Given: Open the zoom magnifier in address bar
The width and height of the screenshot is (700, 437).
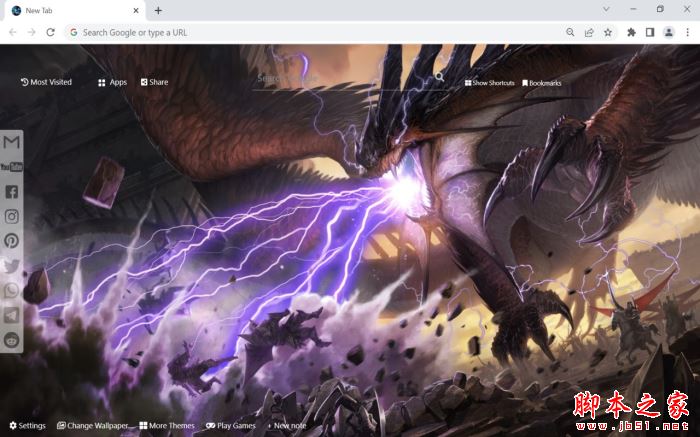Looking at the screenshot, I should coord(570,32).
